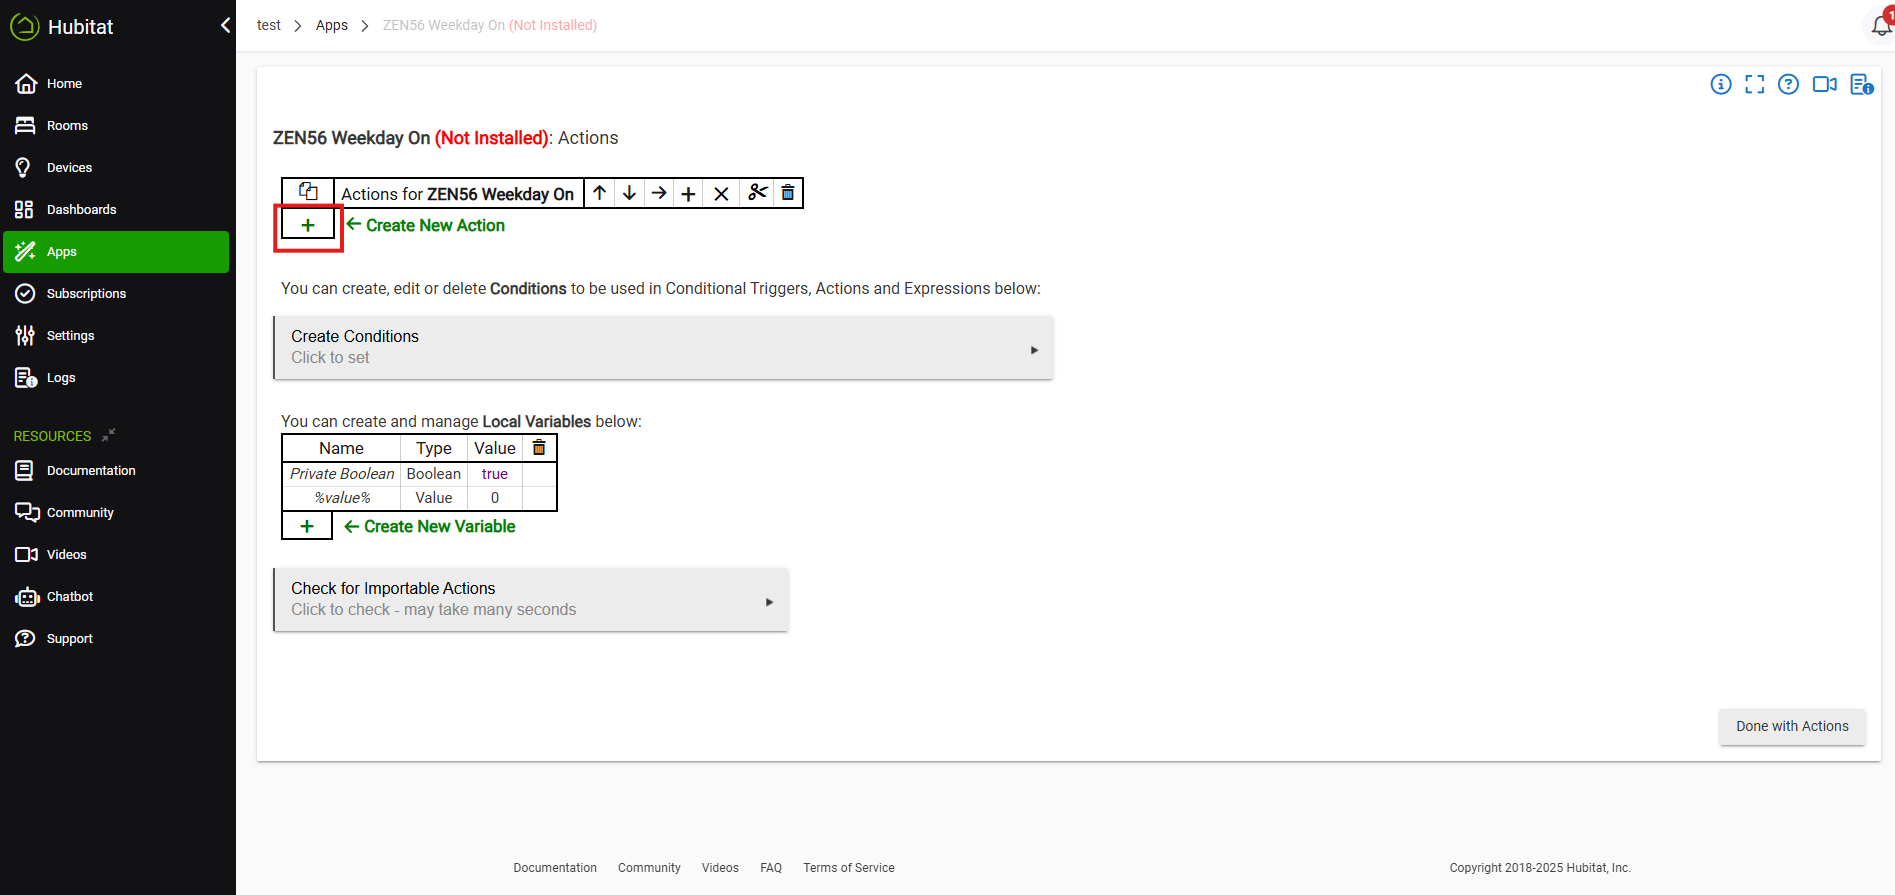Move action down with the down arrow
Viewport: 1895px width, 895px height.
(x=629, y=193)
